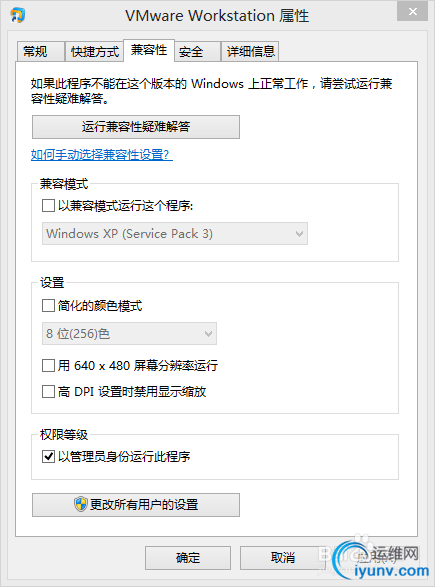Viewport: 435px width, 587px height.
Task: Enable 高 DPI 设置时禁用显示缩放 checkbox
Action: coord(48,392)
